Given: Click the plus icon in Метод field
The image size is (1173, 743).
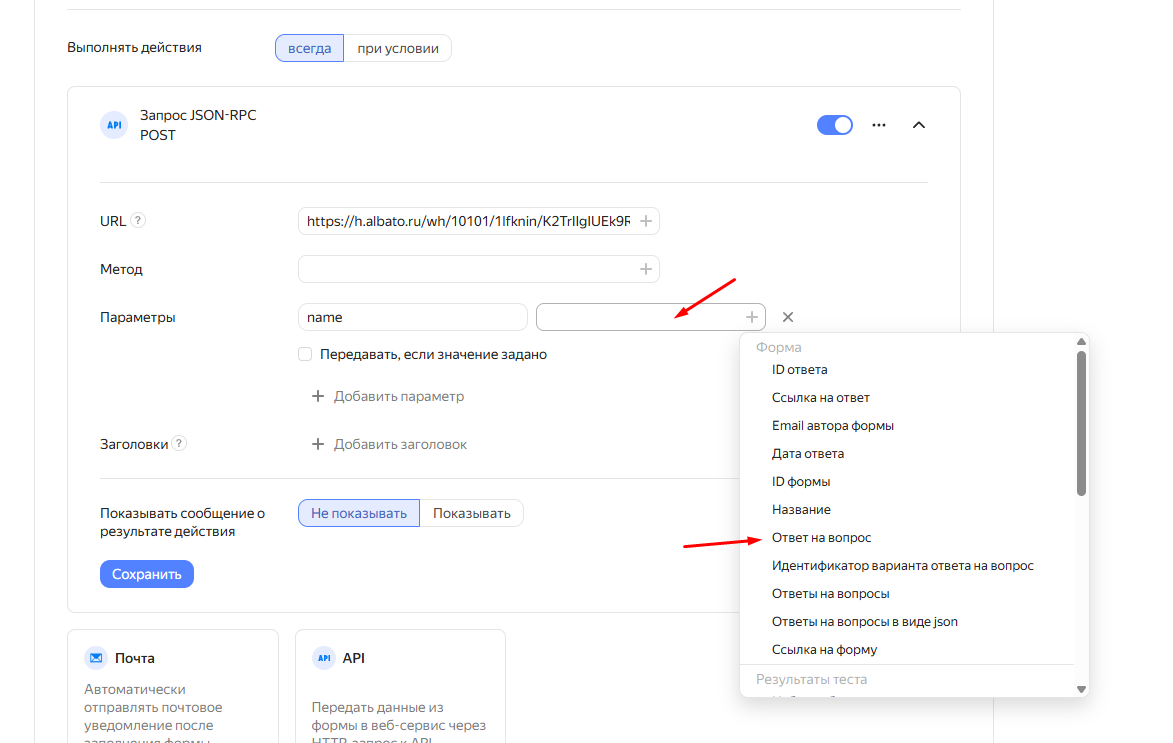Looking at the screenshot, I should (x=646, y=269).
